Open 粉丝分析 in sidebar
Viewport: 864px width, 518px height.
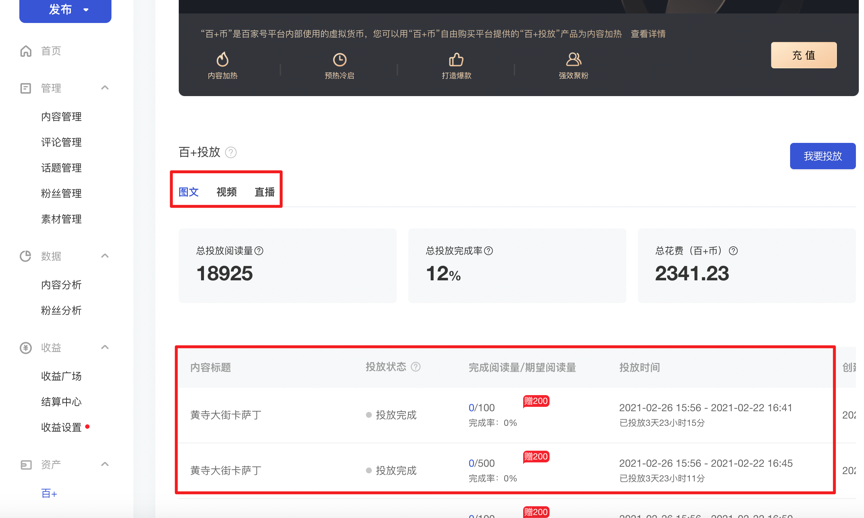click(61, 310)
